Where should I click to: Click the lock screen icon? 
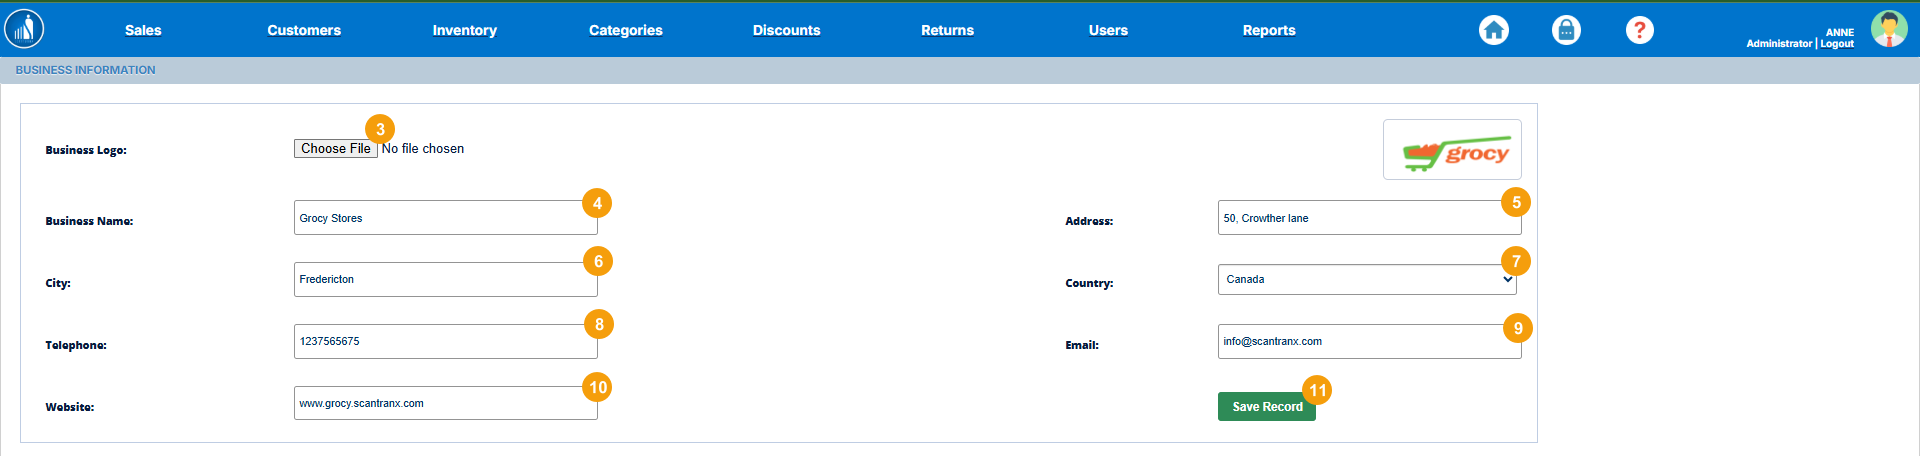click(x=1566, y=30)
